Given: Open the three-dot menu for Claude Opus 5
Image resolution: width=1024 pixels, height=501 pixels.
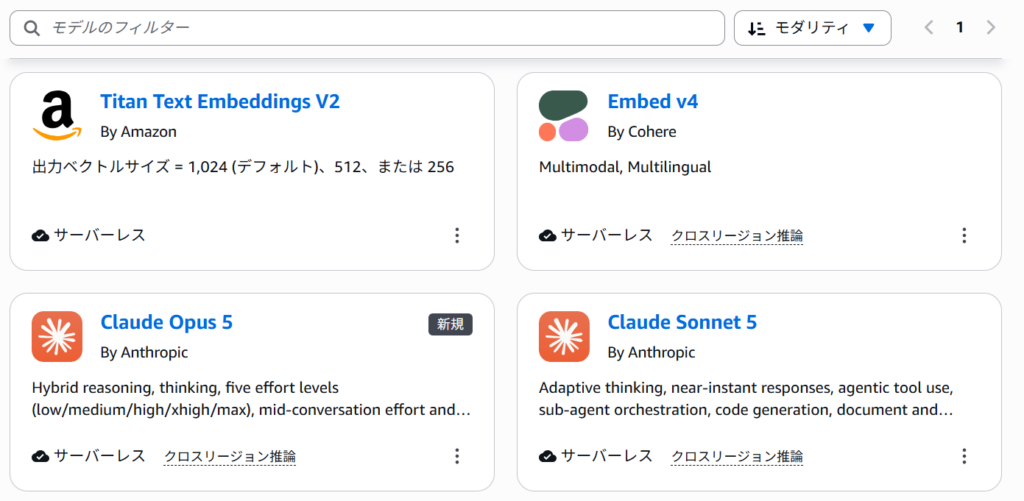Looking at the screenshot, I should click(457, 456).
